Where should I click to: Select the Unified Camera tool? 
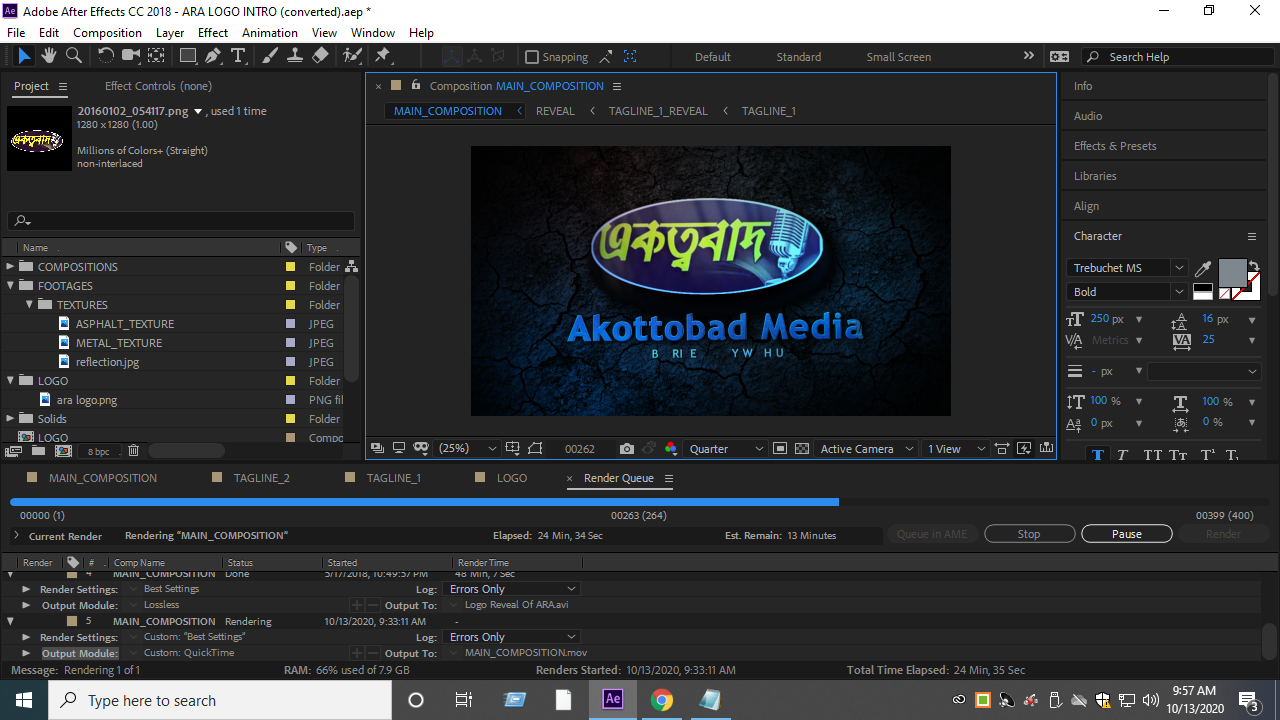(x=131, y=56)
